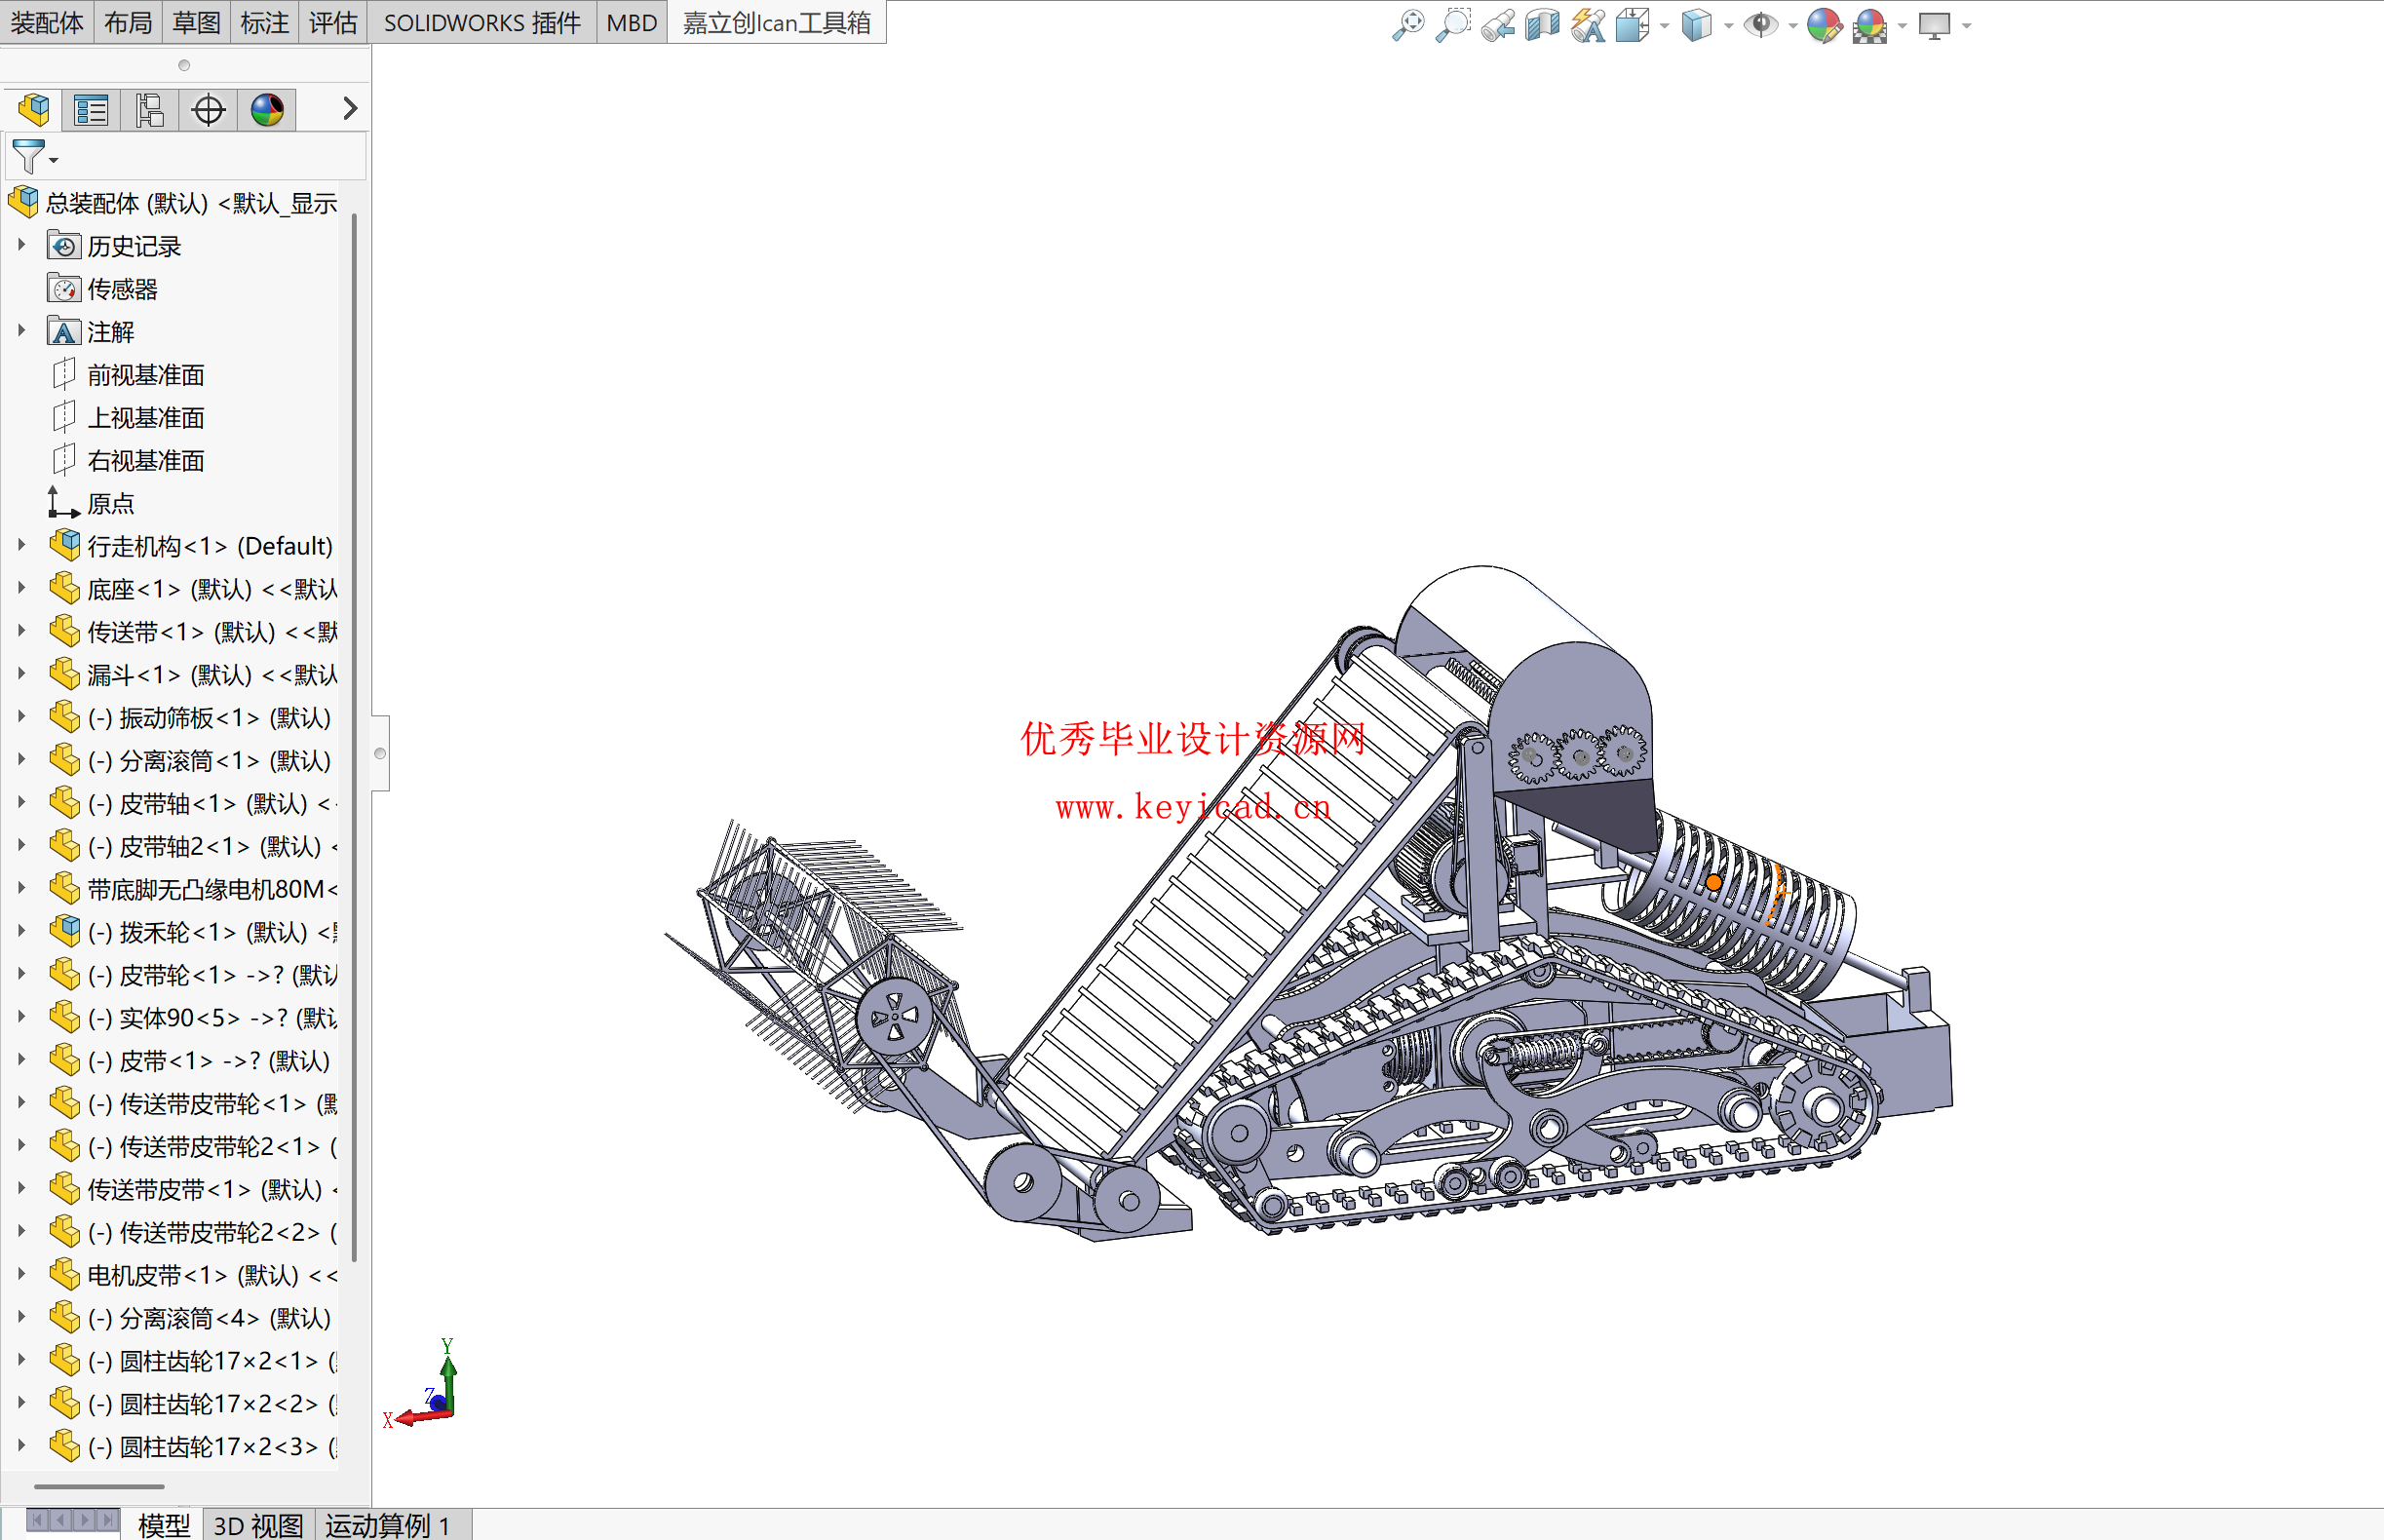The image size is (2384, 1540).
Task: Open the 草图 ribbon tab
Action: click(x=196, y=22)
